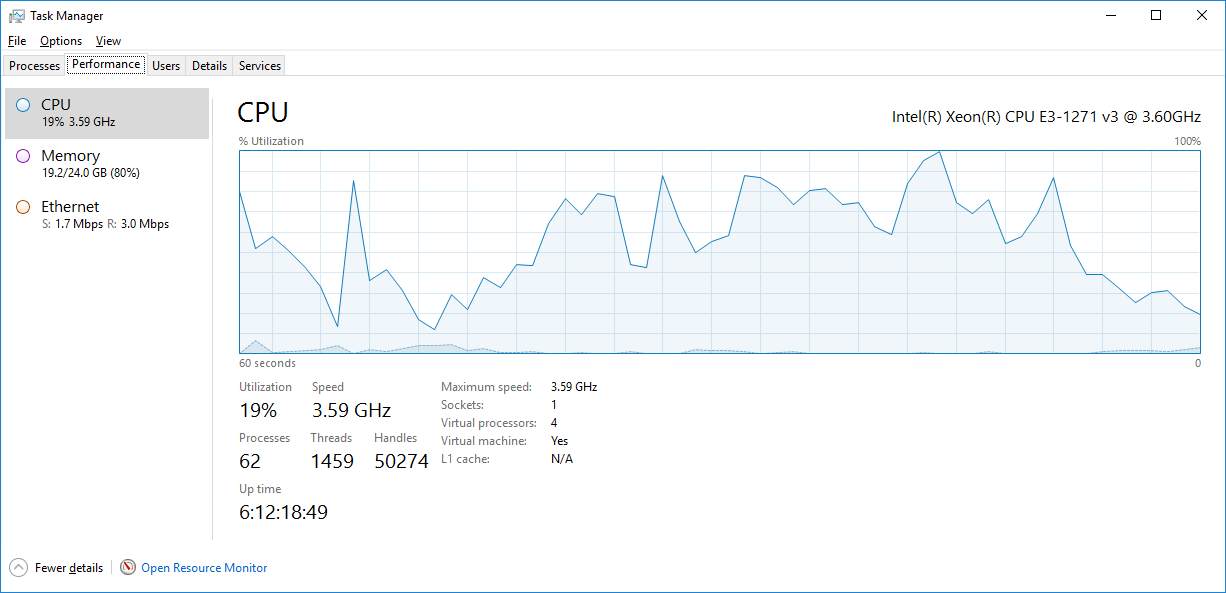Switch to the Details tab
Viewport: 1226px width, 593px height.
(x=209, y=66)
